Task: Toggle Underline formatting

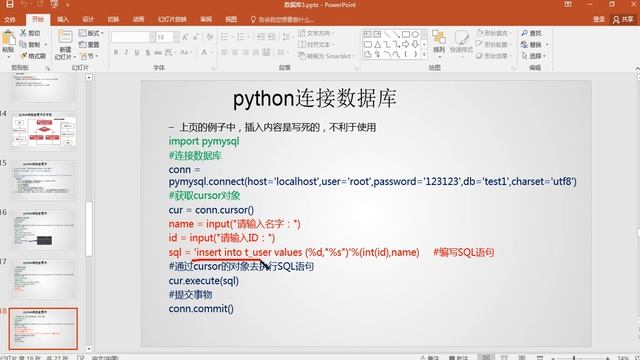Action: point(137,52)
